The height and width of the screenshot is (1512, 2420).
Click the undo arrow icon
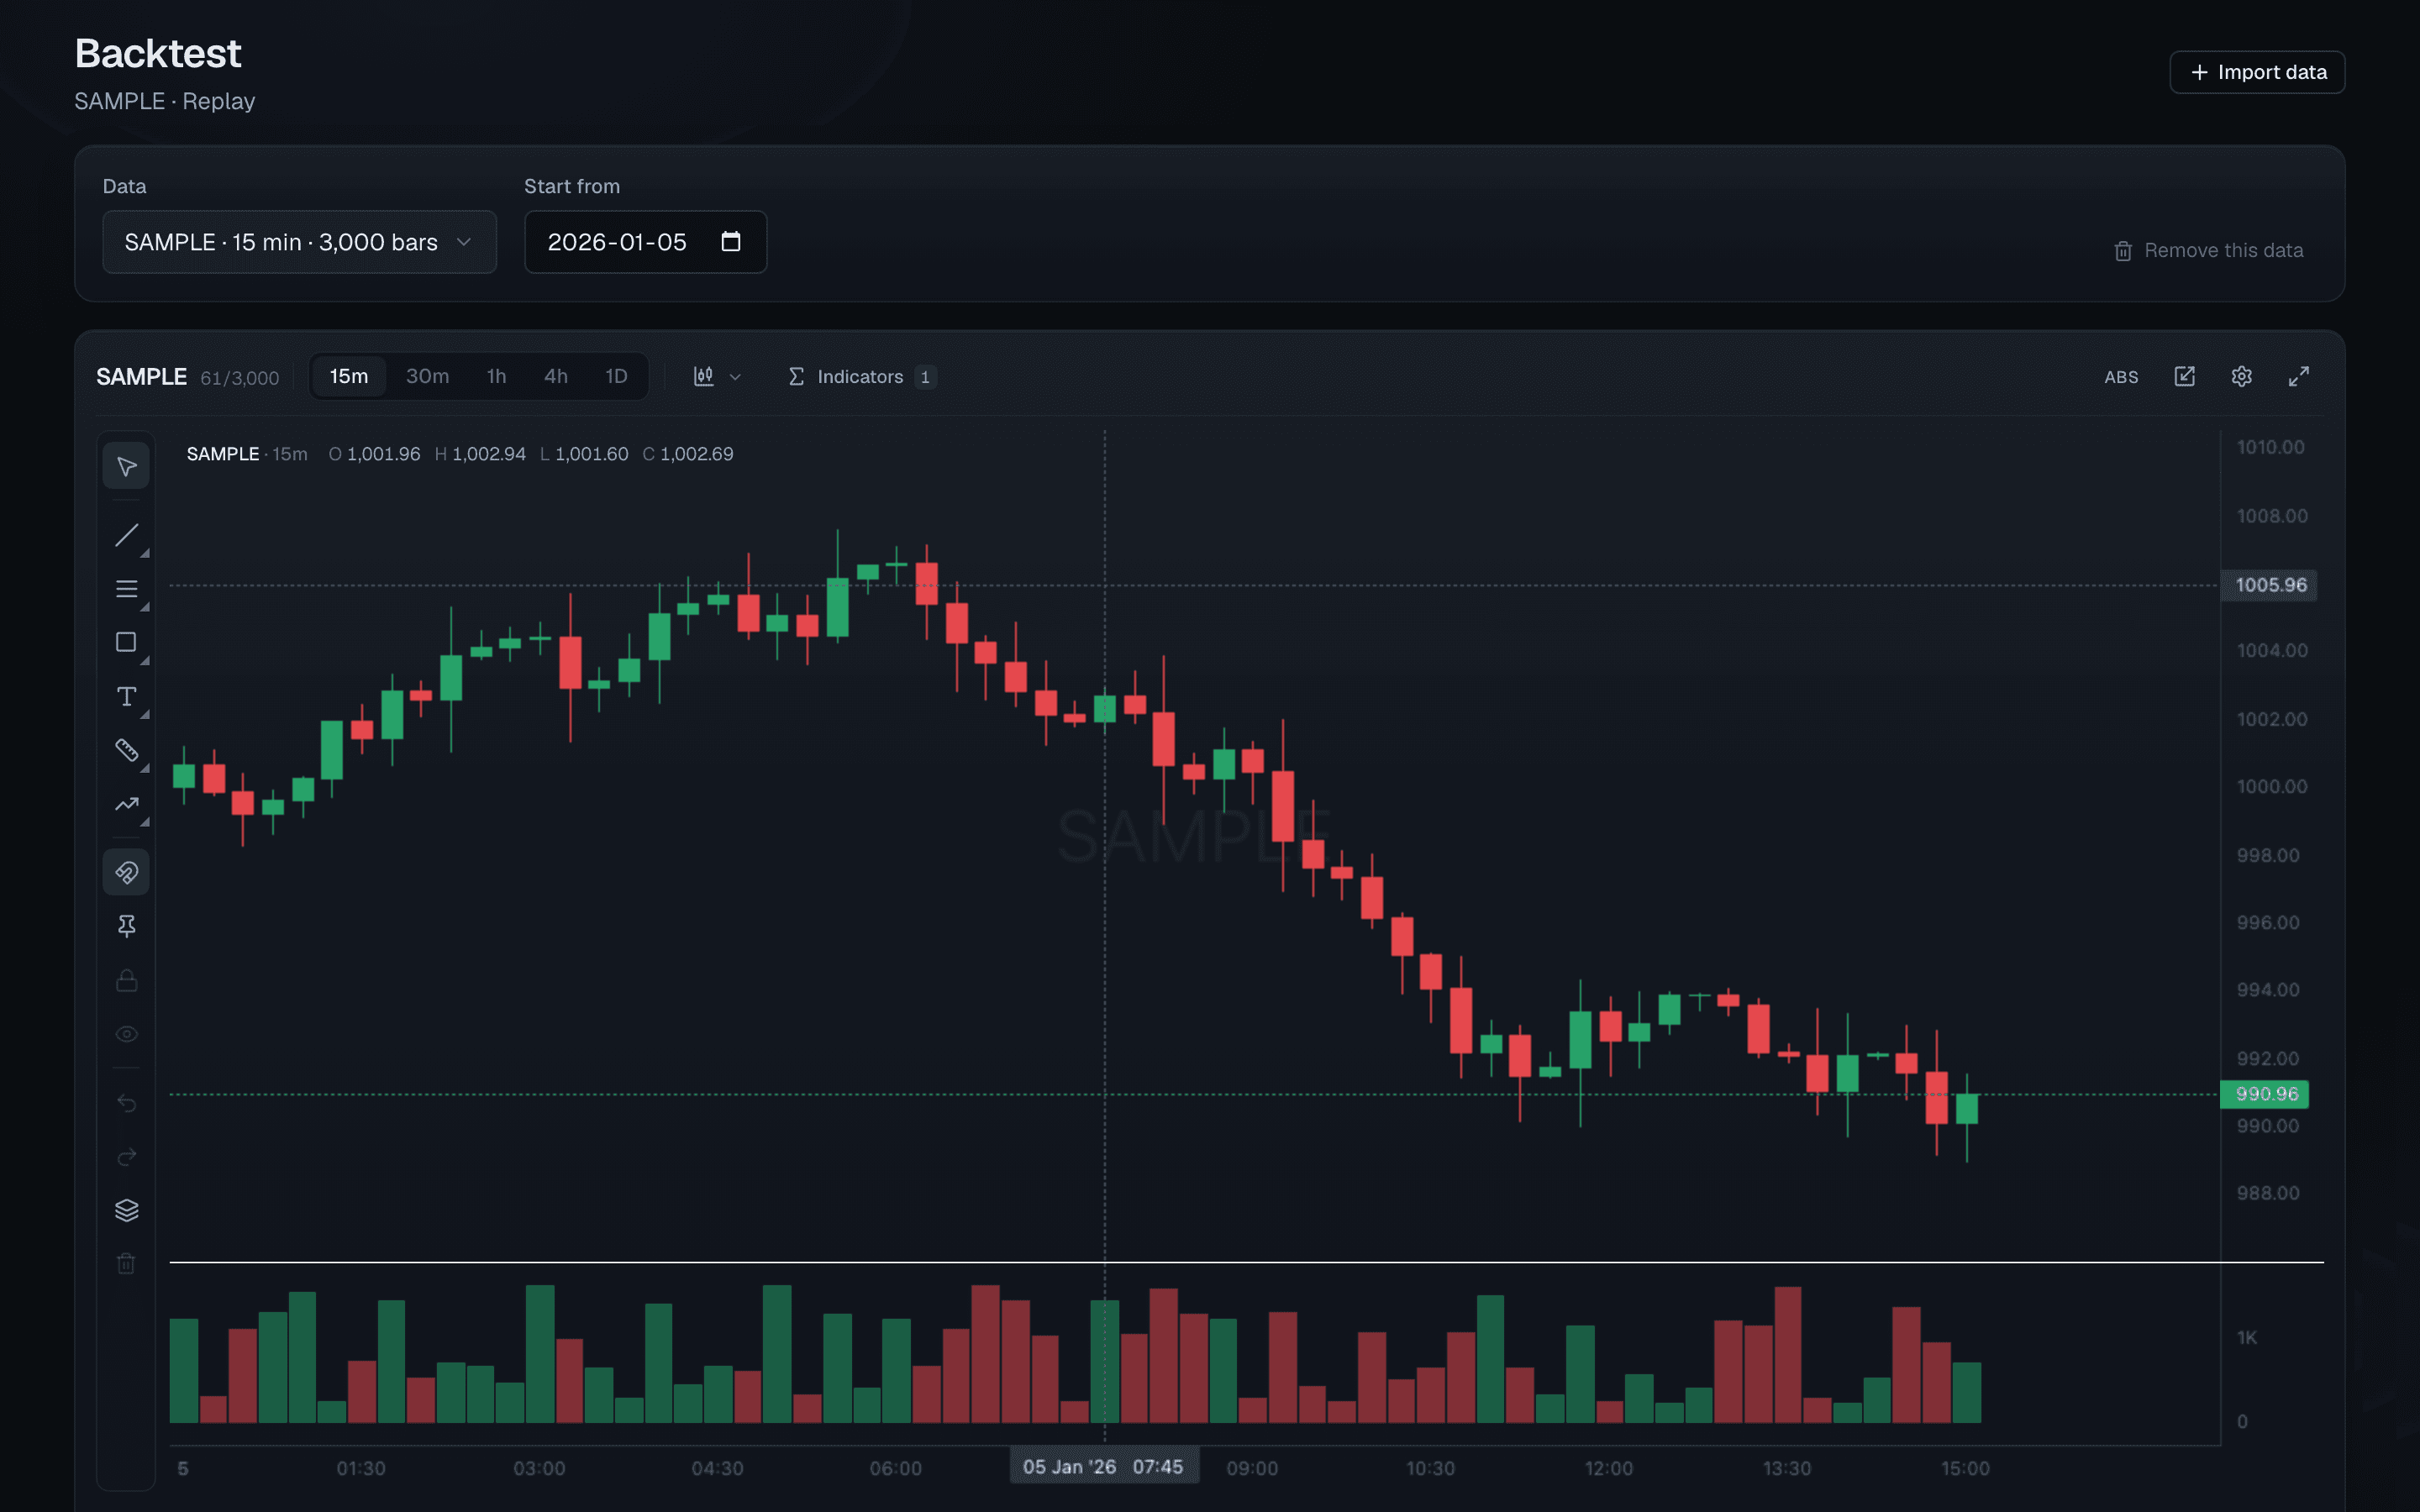click(x=126, y=1103)
